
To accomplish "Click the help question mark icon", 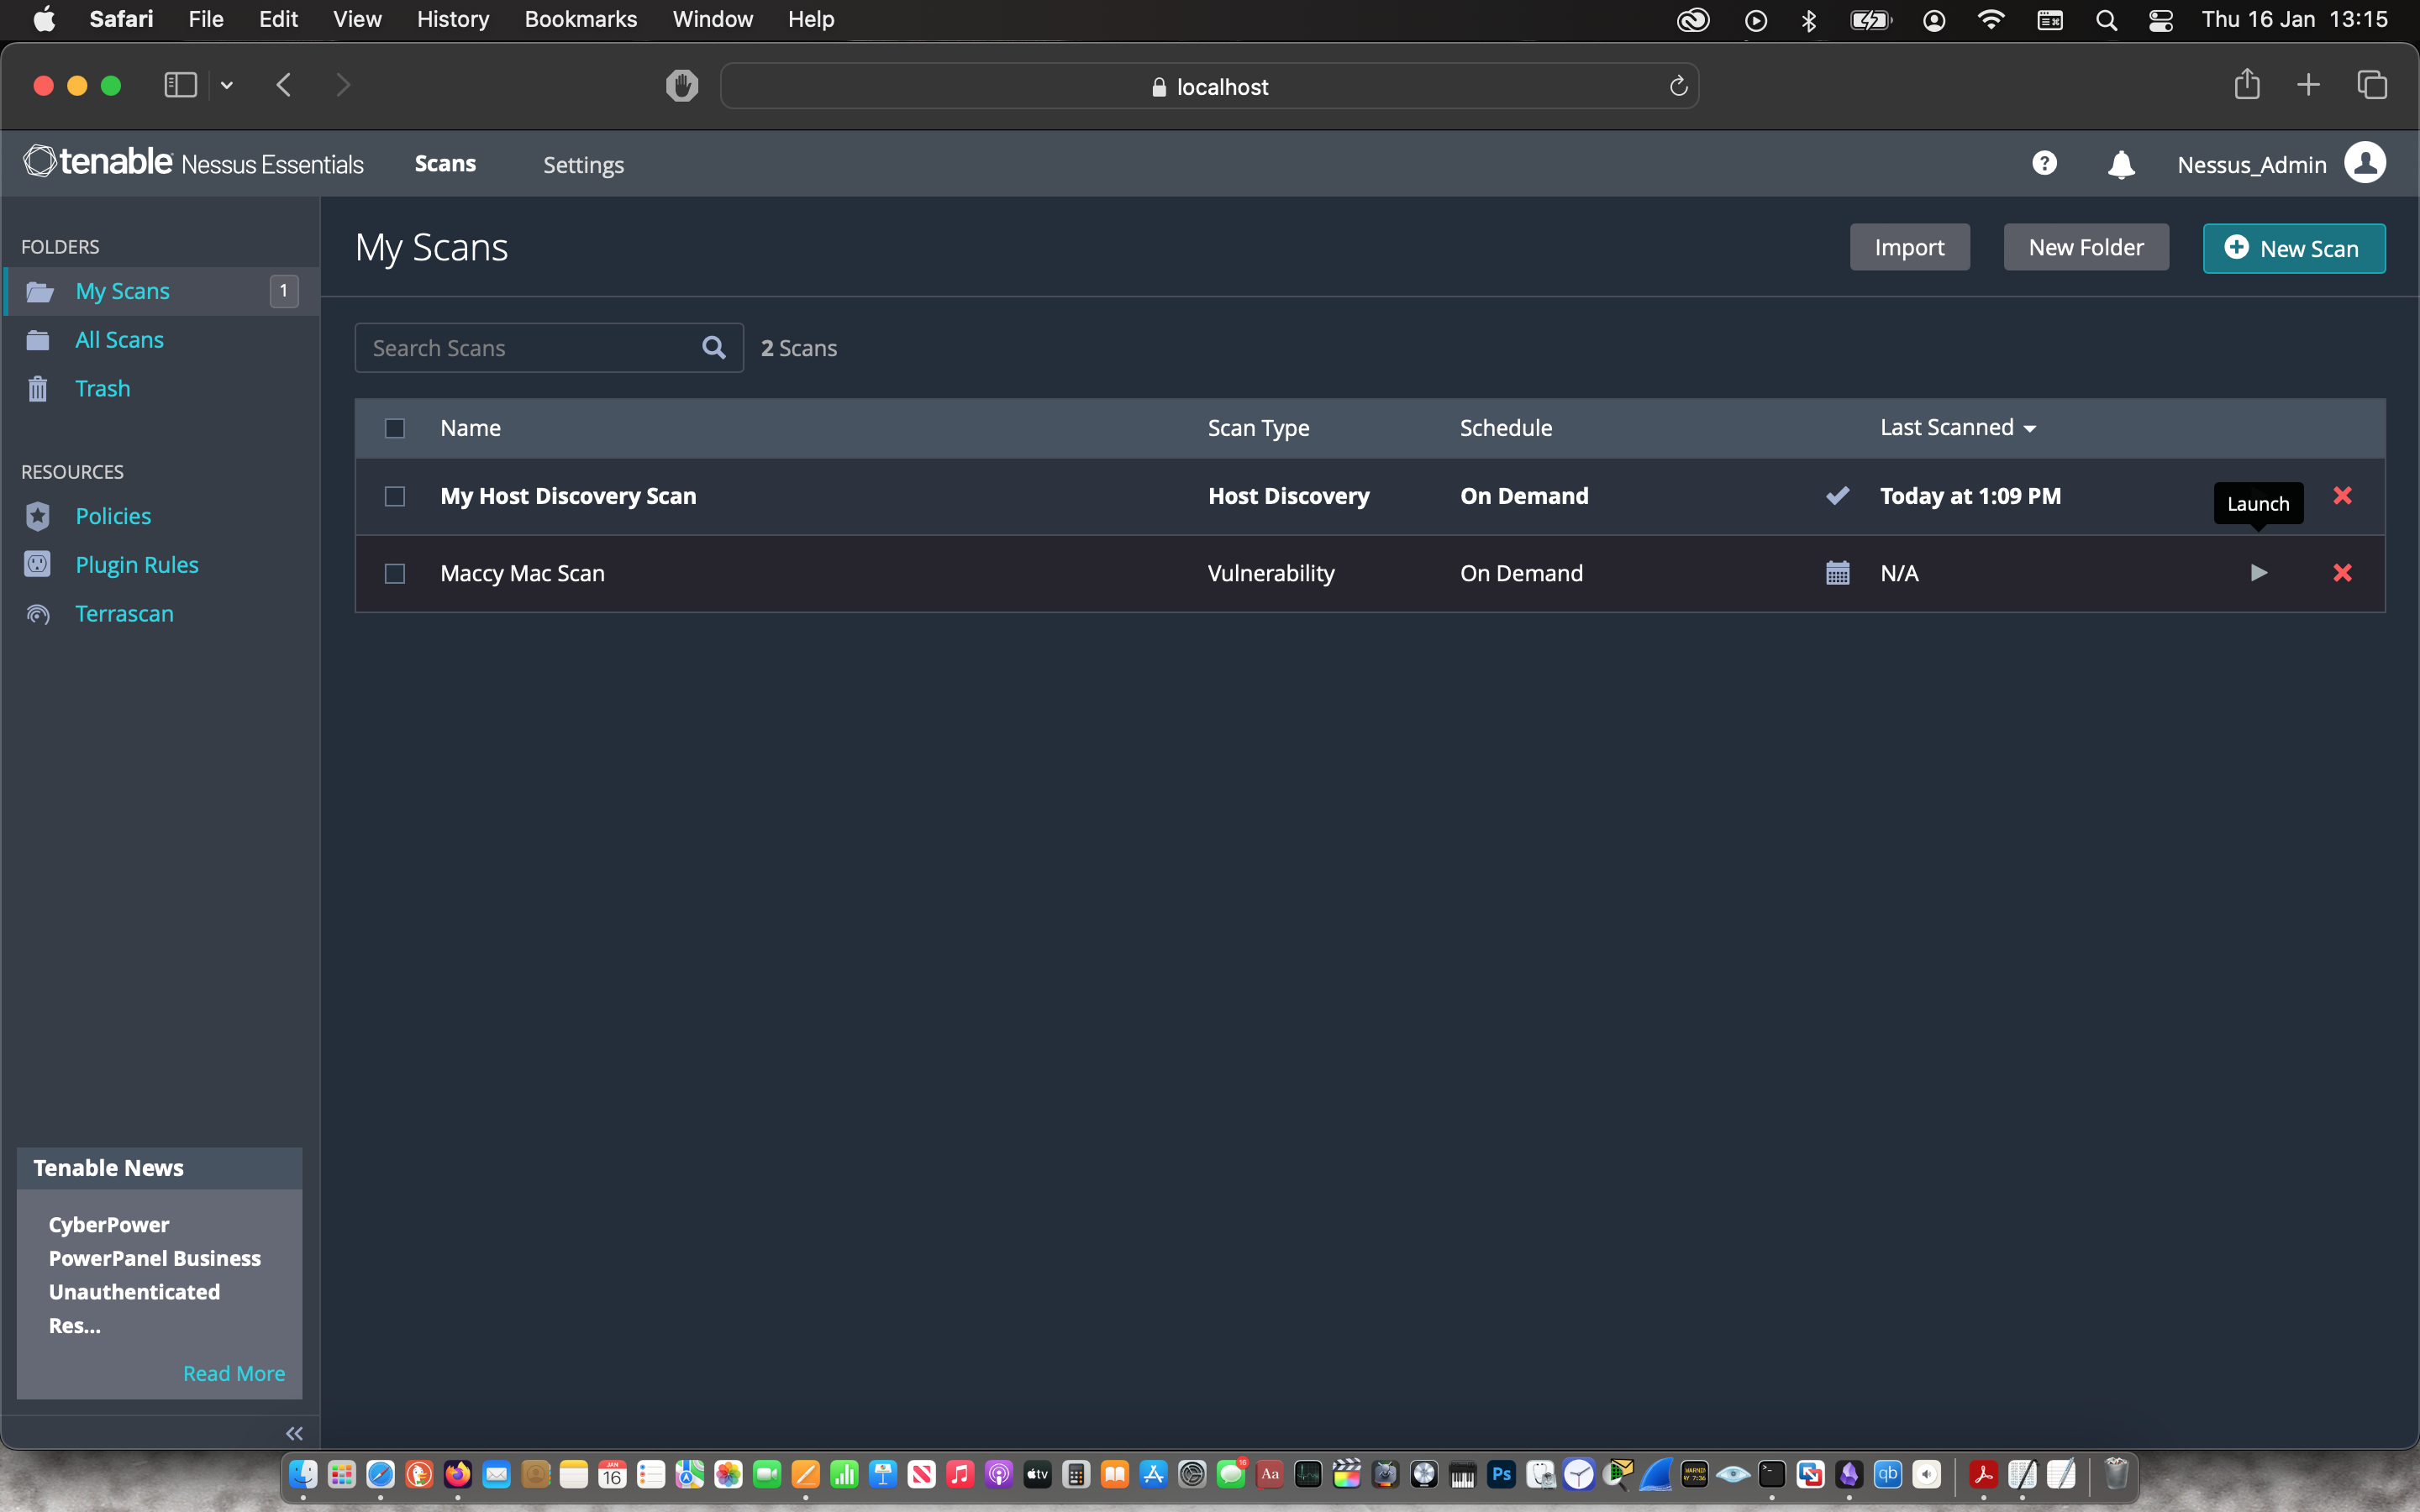I will (x=2044, y=163).
